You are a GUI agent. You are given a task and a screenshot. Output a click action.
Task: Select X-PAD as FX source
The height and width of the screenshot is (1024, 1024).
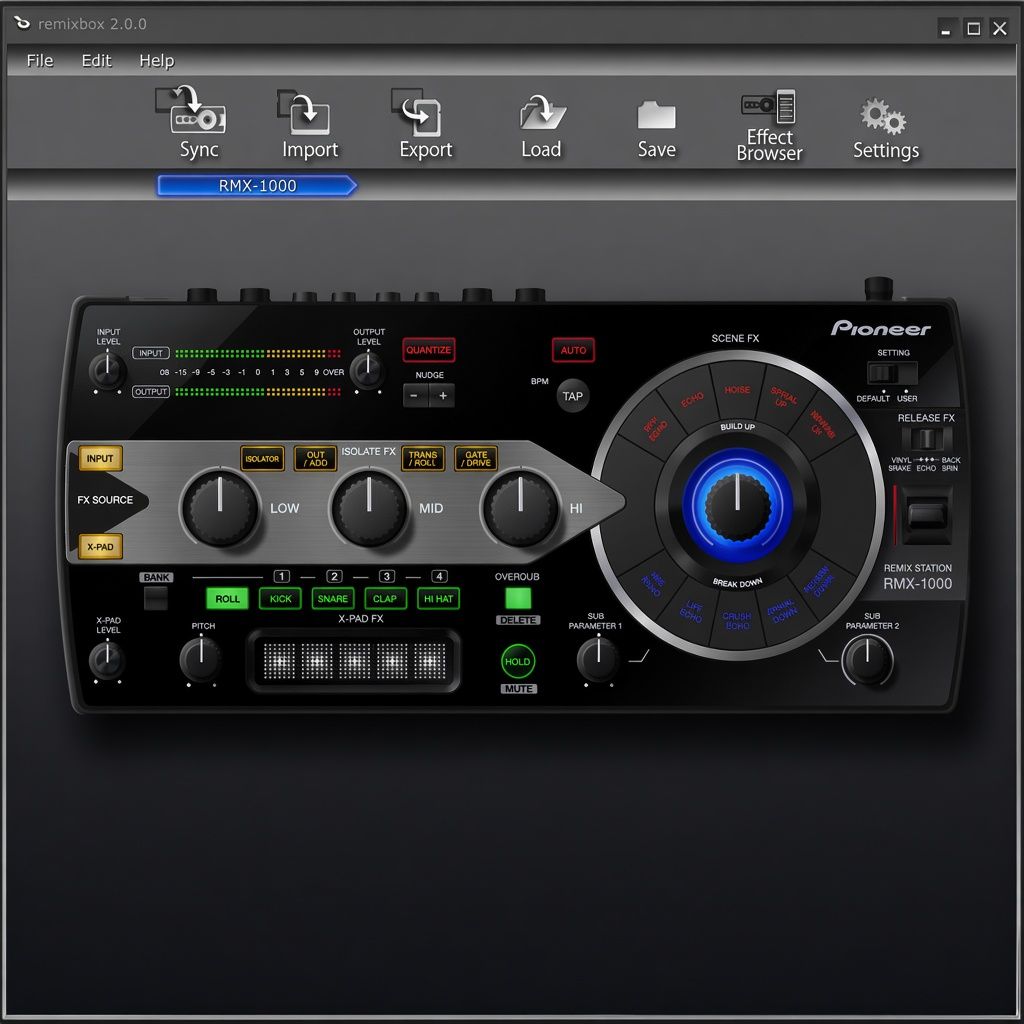coord(100,547)
